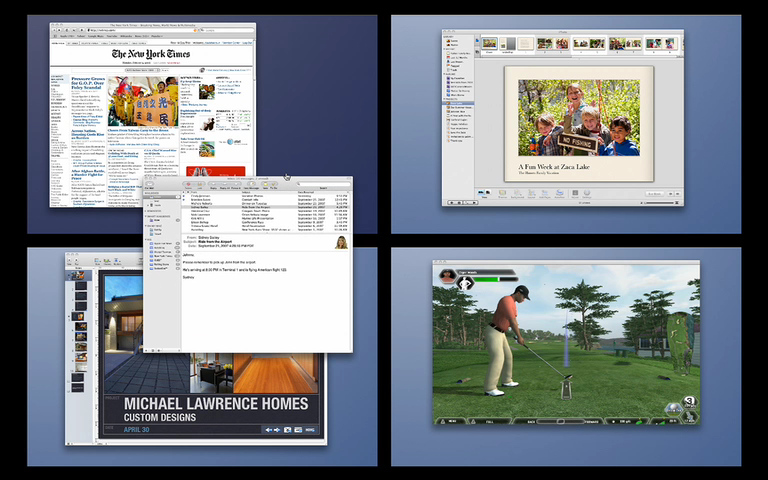Viewport: 768px width, 480px height.
Task: Click the Background icon in iPhoto toolbar
Action: point(517,192)
